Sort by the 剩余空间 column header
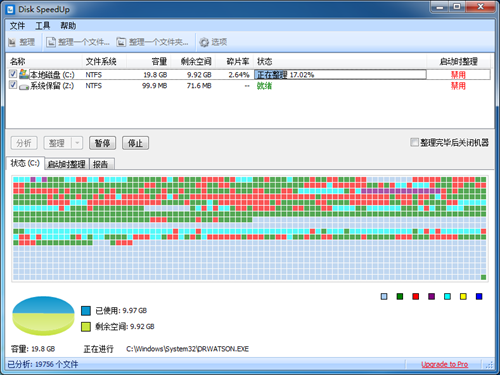This screenshot has width=500, height=375. pyautogui.click(x=193, y=62)
